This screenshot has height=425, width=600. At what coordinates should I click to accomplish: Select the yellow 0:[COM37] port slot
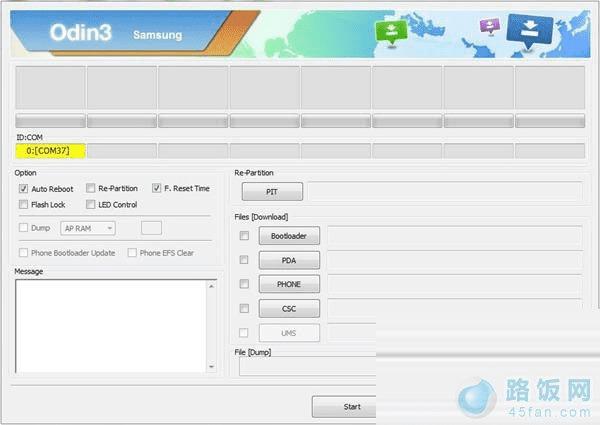(x=51, y=151)
